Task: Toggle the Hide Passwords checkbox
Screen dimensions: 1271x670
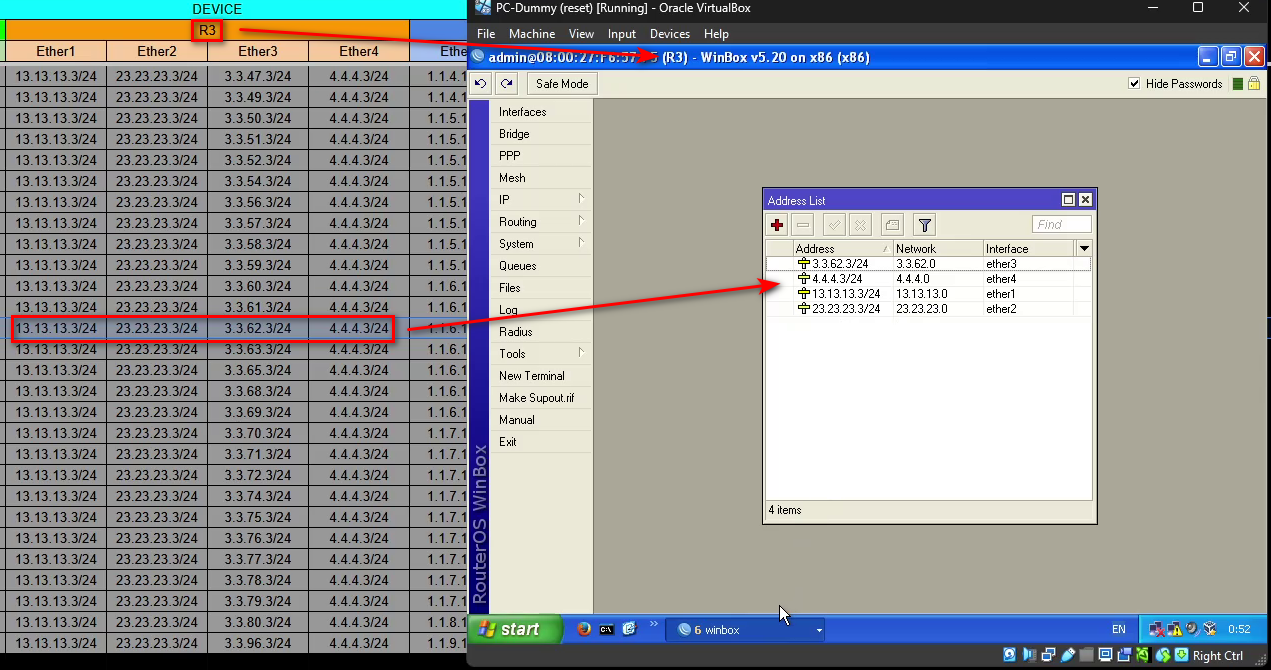Action: (1134, 84)
